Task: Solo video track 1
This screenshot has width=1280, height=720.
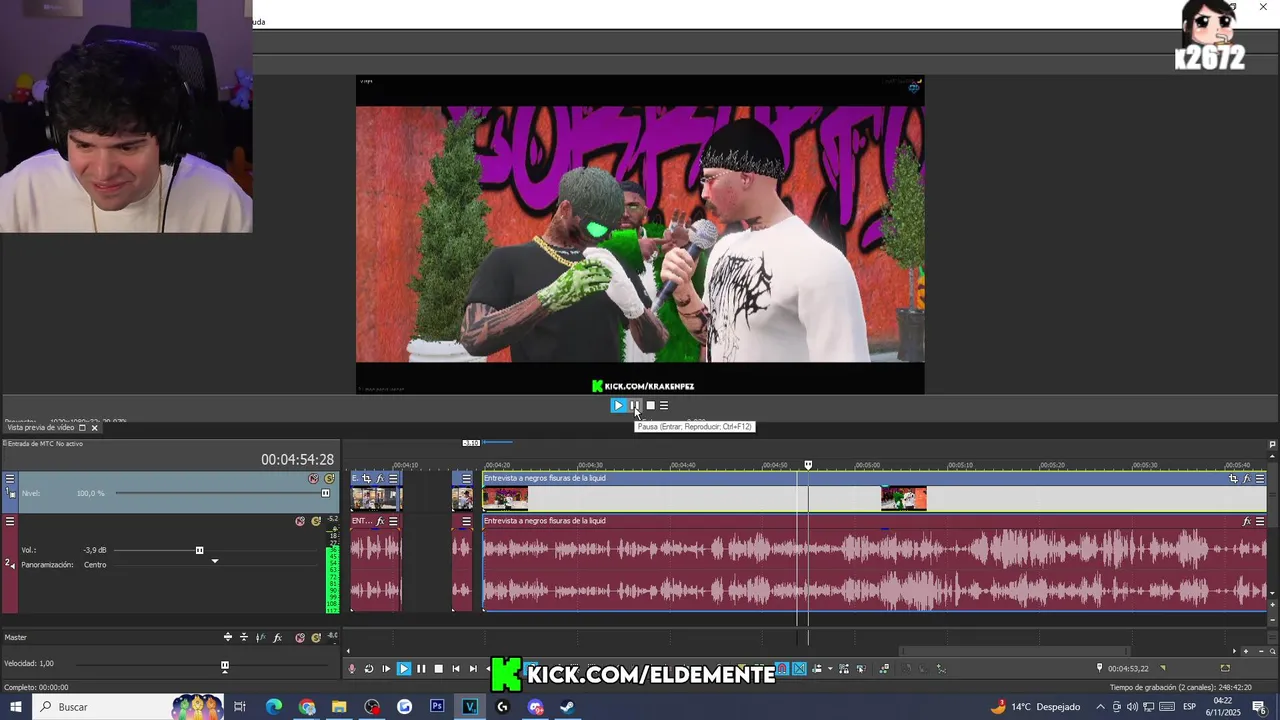Action: [329, 479]
